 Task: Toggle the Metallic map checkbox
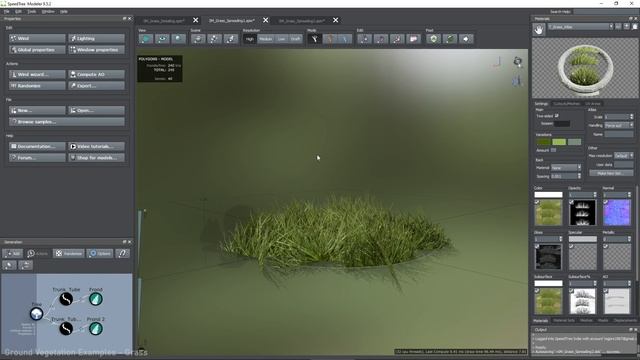pyautogui.click(x=605, y=246)
